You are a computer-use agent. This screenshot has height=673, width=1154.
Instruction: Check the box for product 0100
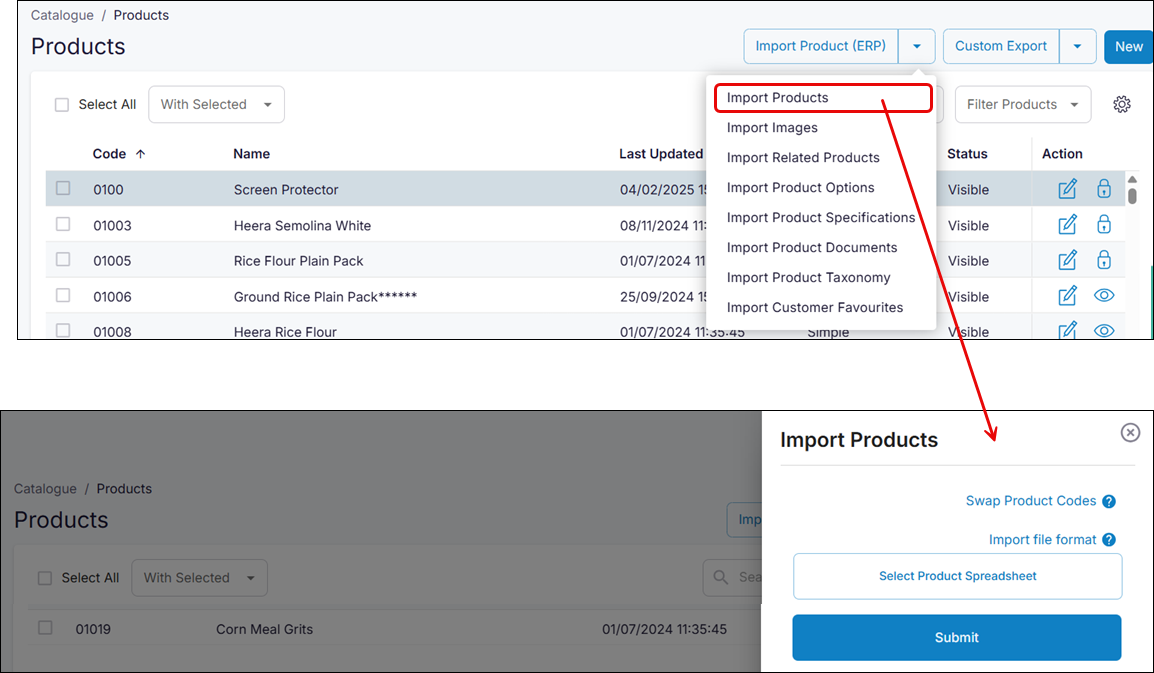click(63, 188)
